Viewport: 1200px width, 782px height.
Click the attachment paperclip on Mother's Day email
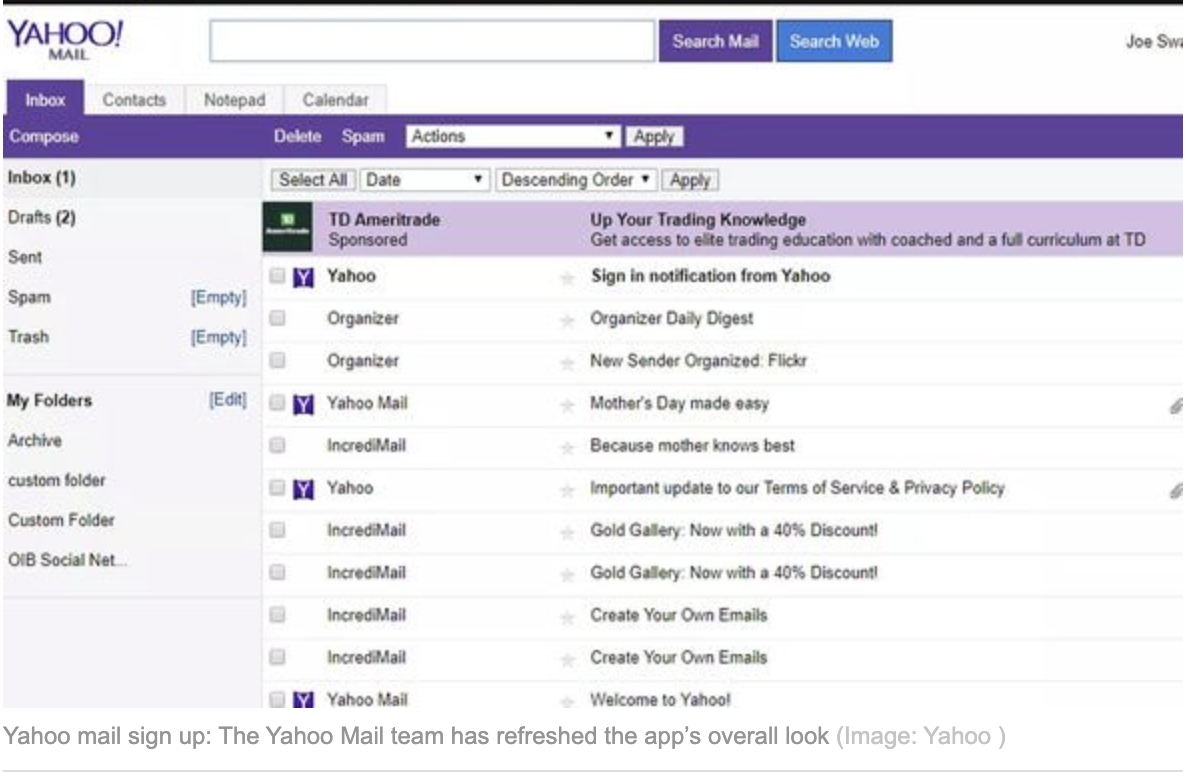1175,406
